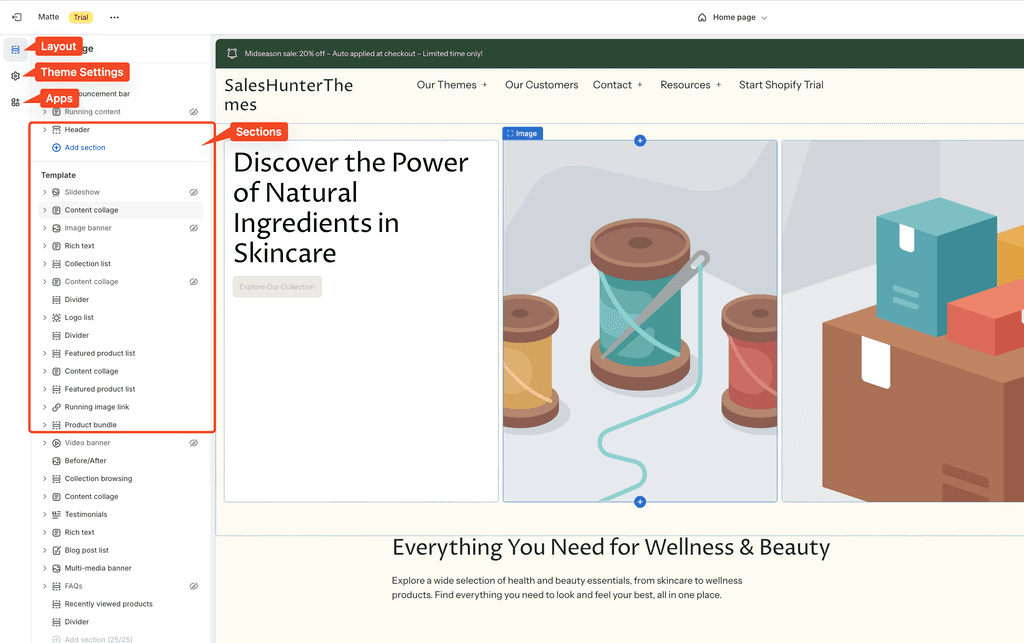1024x643 pixels.
Task: Click Explore Our Collection button
Action: point(277,287)
